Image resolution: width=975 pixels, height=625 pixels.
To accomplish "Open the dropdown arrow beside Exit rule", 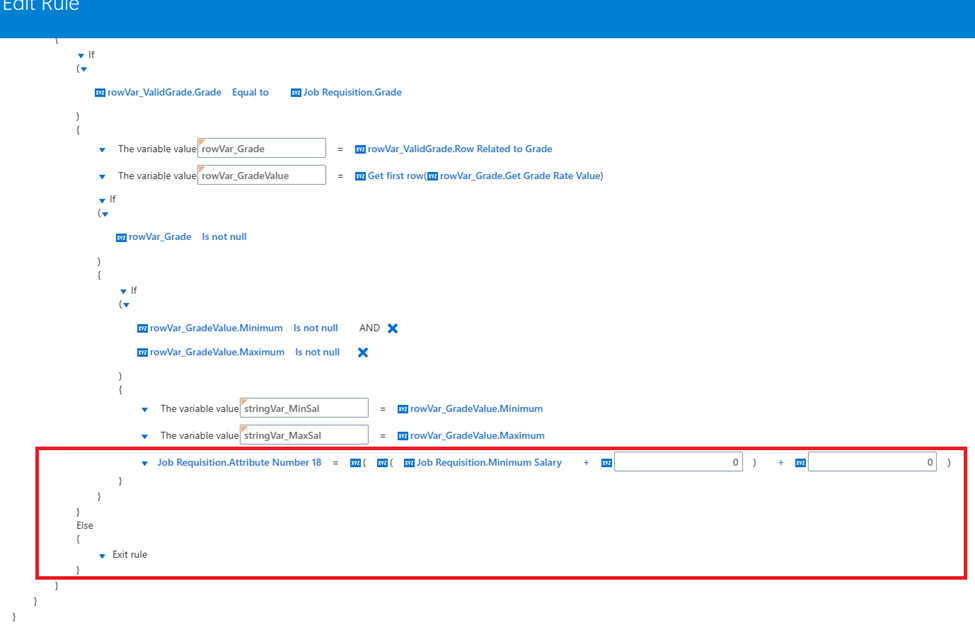I will (x=101, y=554).
